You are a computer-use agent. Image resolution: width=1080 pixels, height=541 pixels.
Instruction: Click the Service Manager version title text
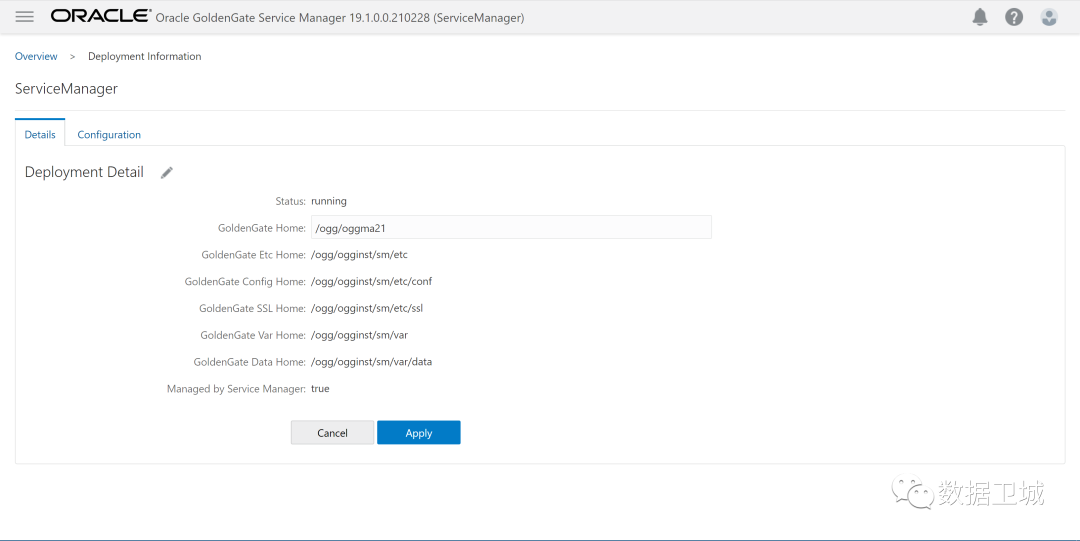tap(340, 18)
